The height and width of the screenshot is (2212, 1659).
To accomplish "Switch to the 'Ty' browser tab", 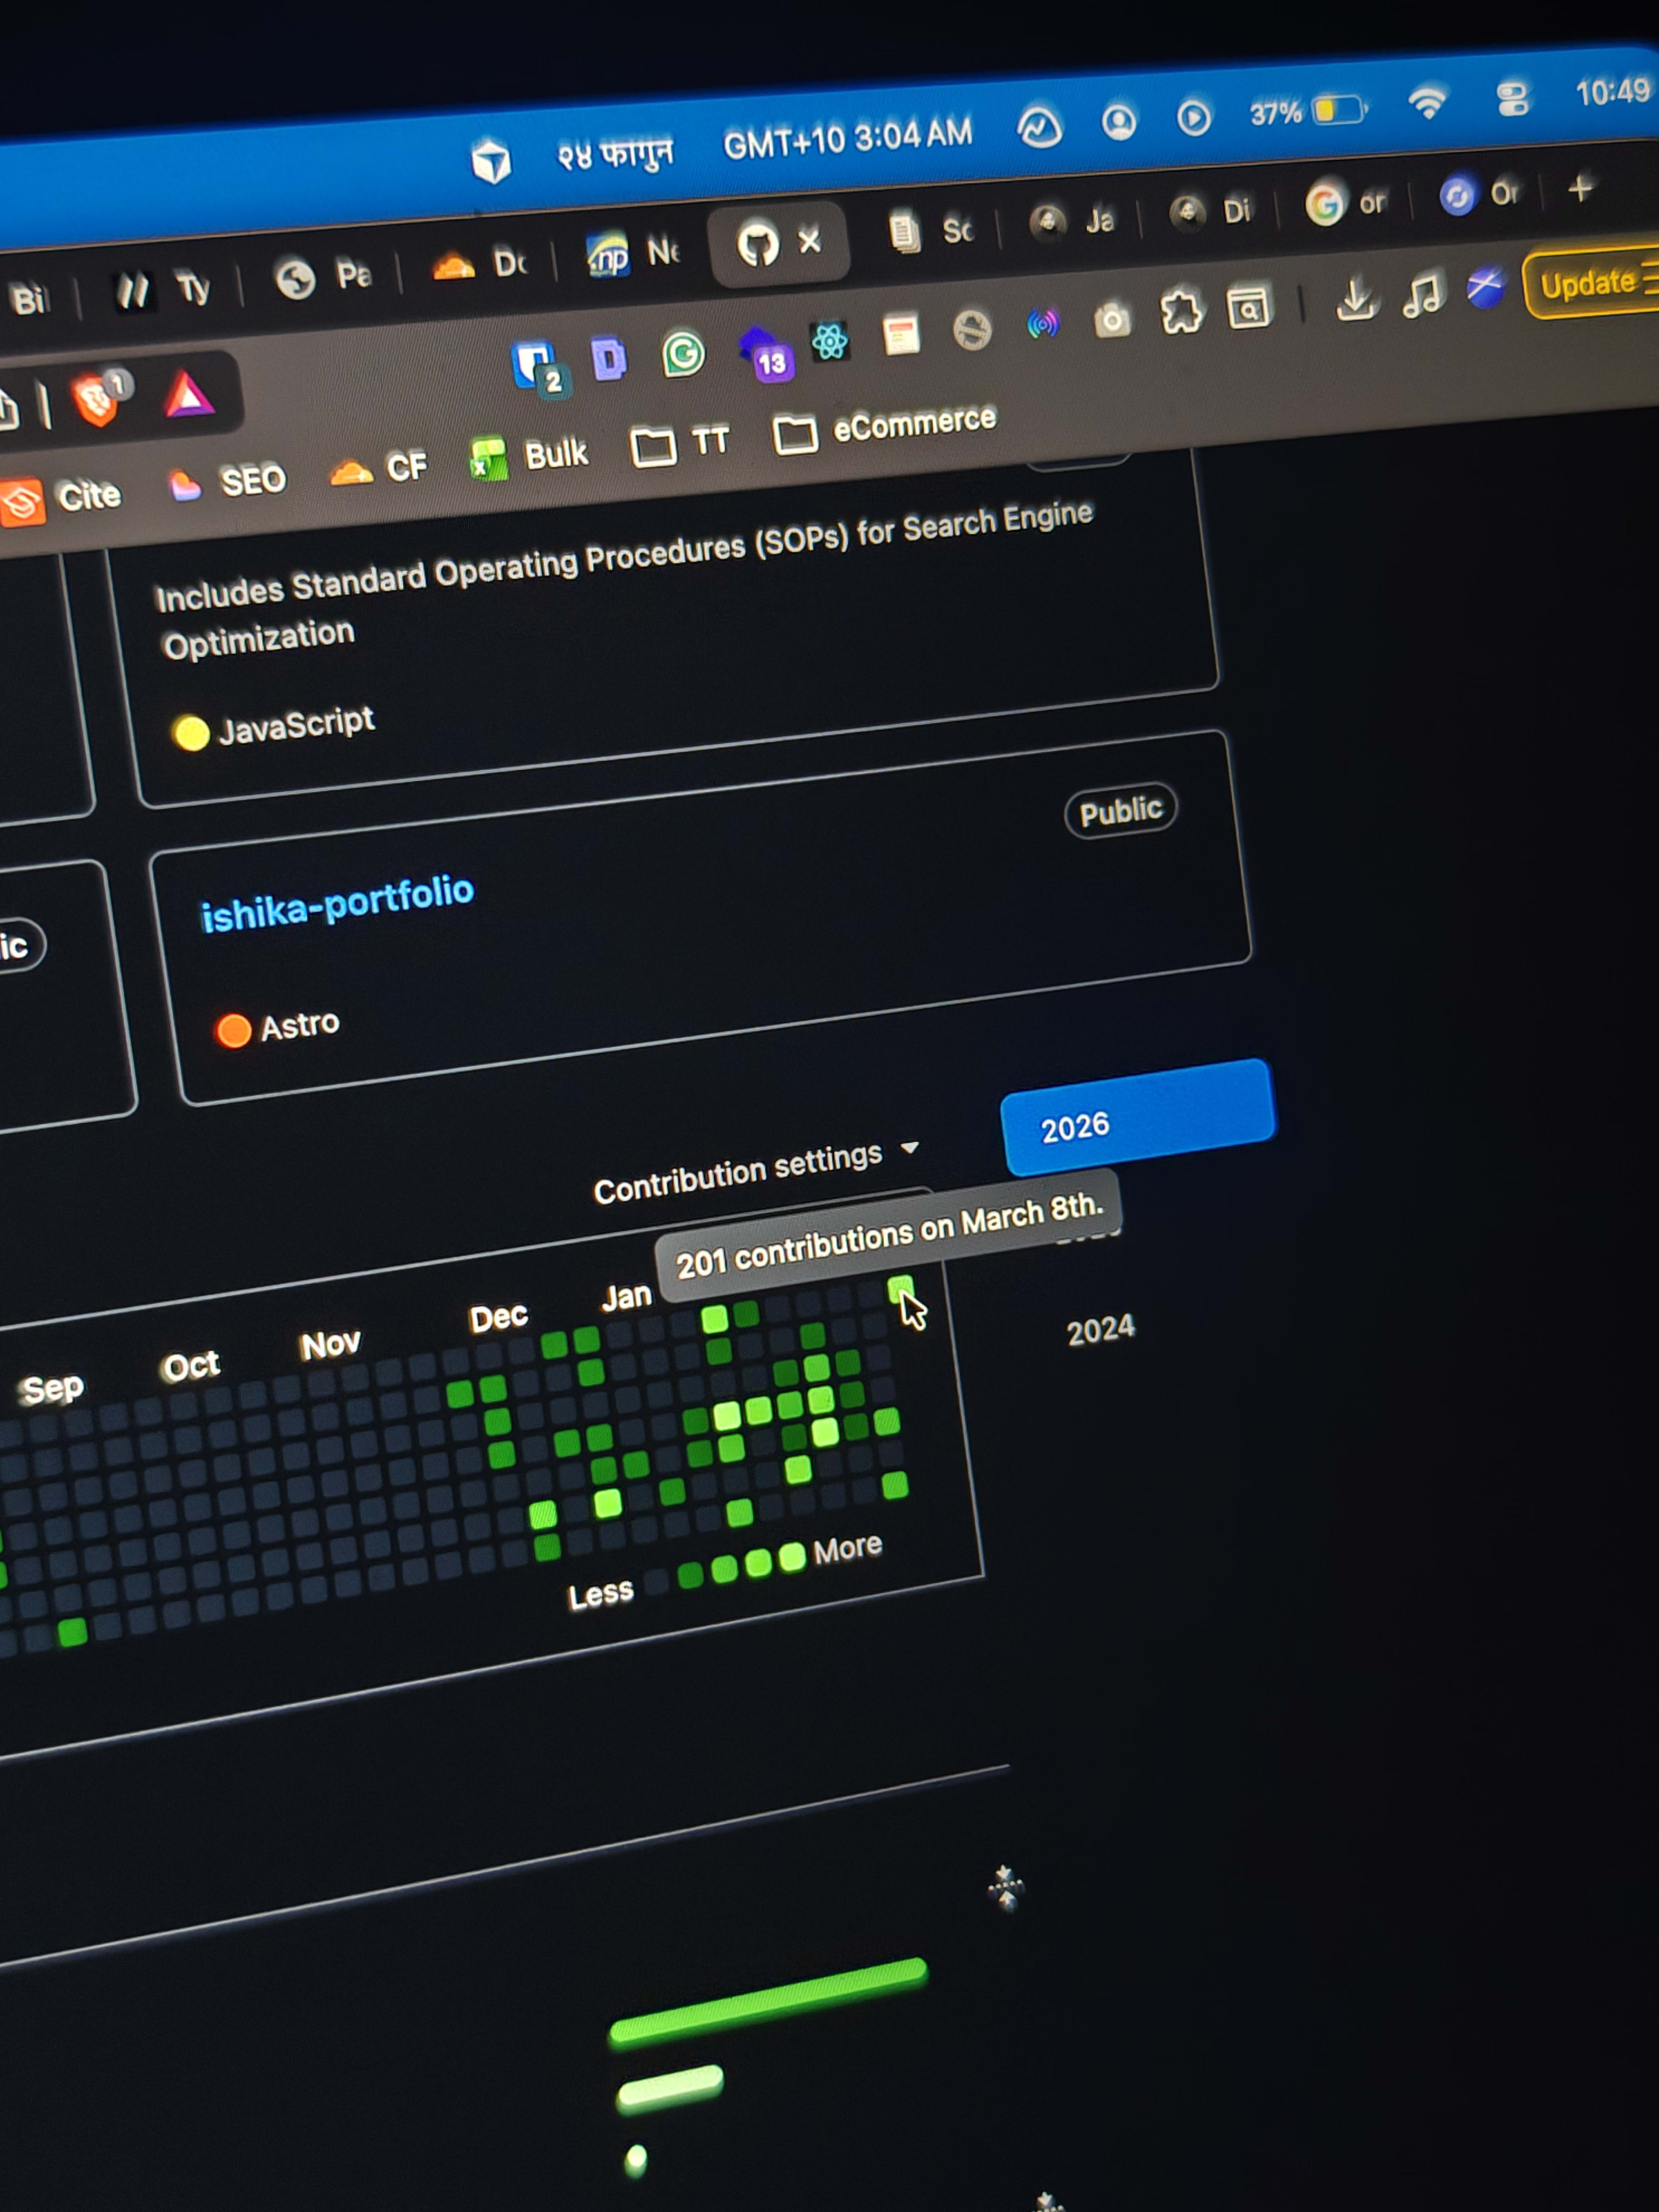I will (x=164, y=290).
